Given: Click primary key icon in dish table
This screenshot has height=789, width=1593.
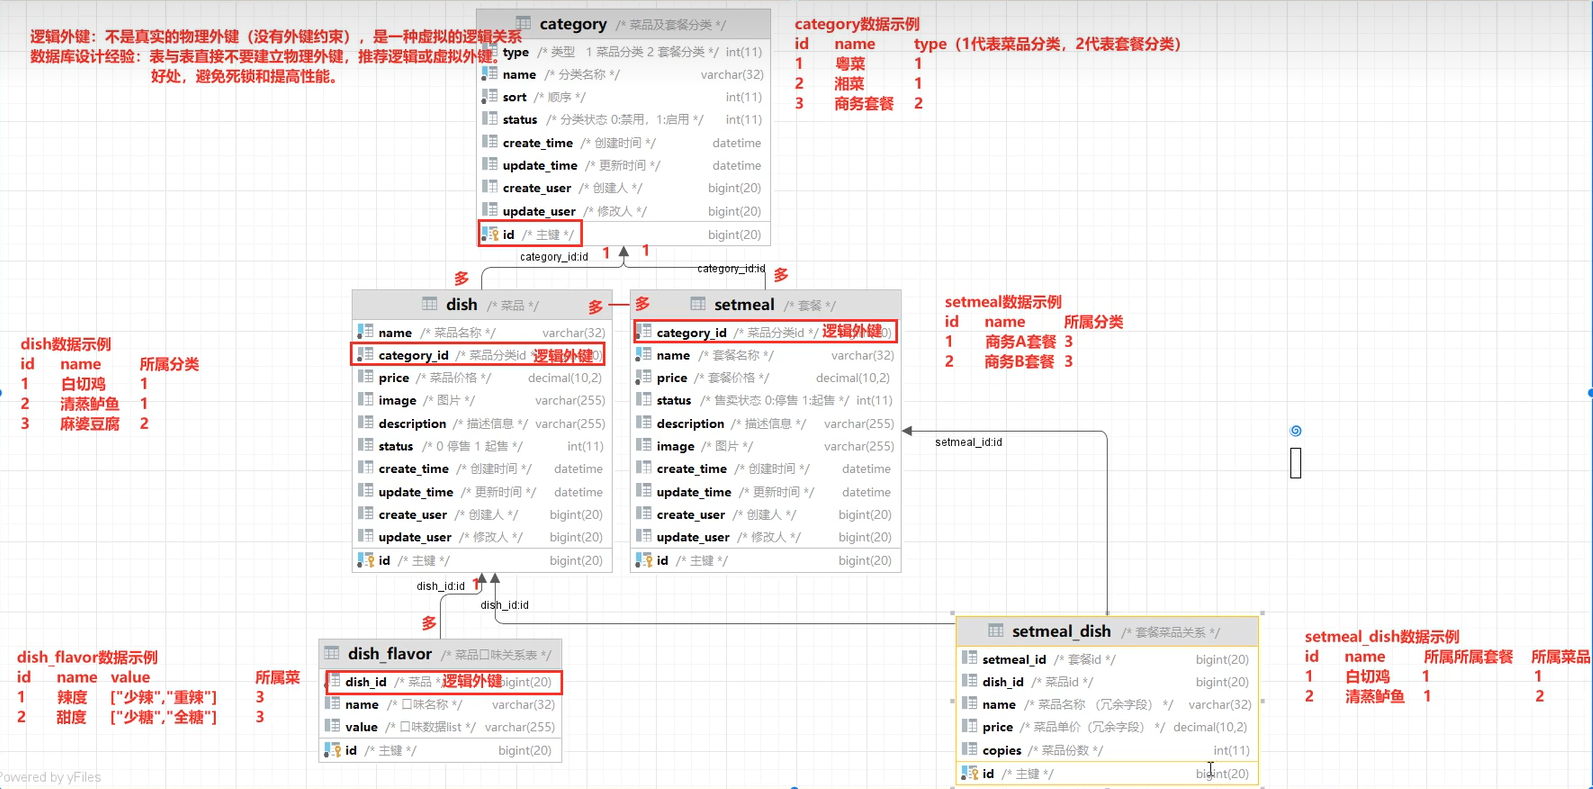Looking at the screenshot, I should (x=366, y=560).
